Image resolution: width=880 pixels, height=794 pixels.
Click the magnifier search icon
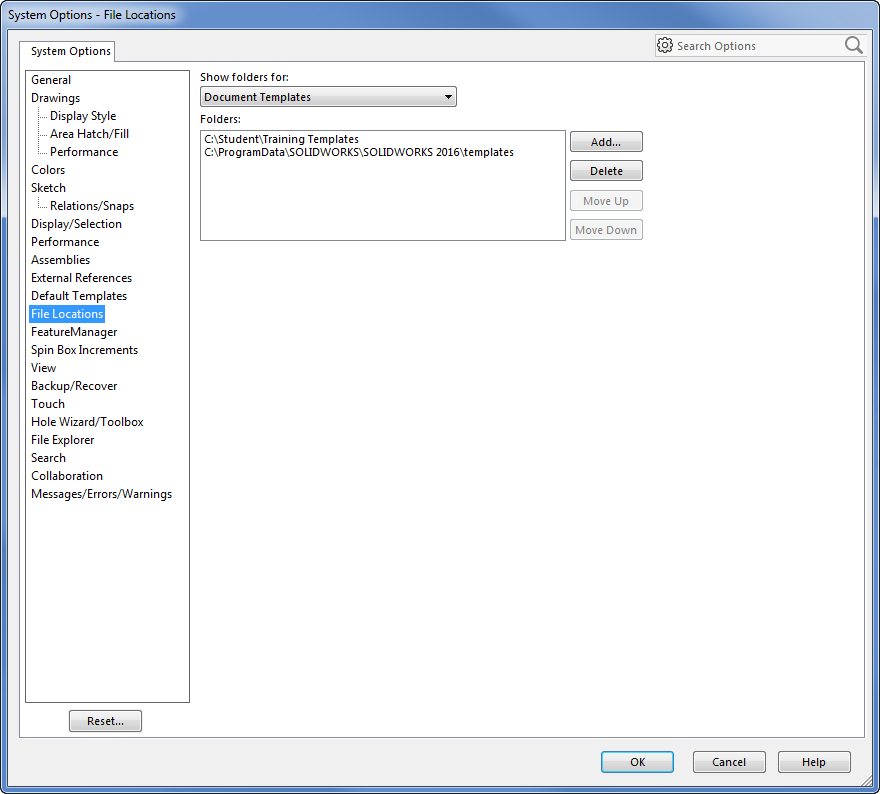(x=854, y=45)
